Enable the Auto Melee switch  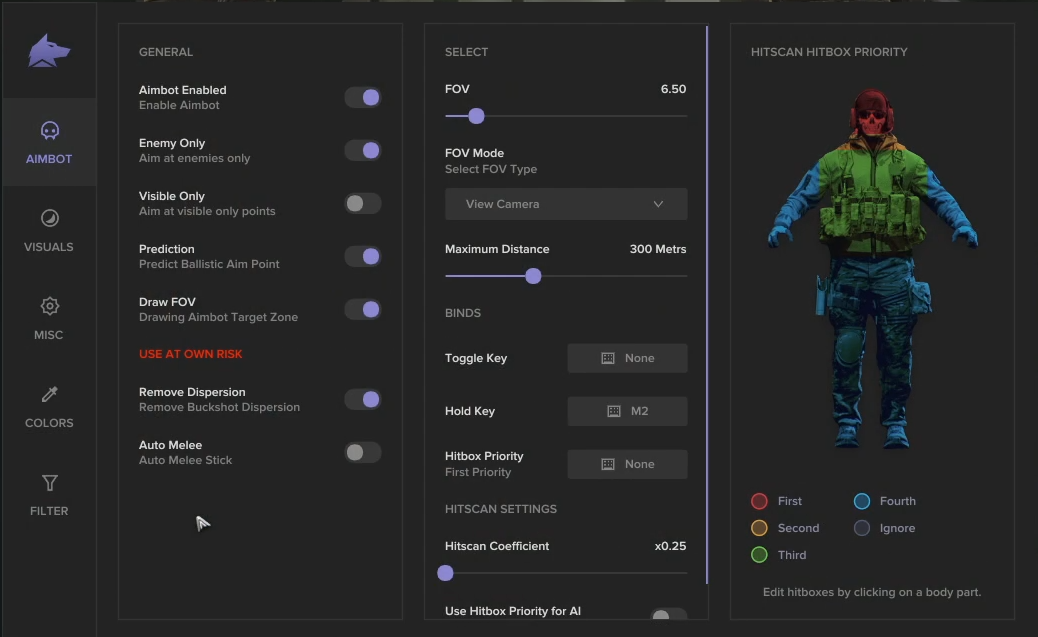click(363, 452)
